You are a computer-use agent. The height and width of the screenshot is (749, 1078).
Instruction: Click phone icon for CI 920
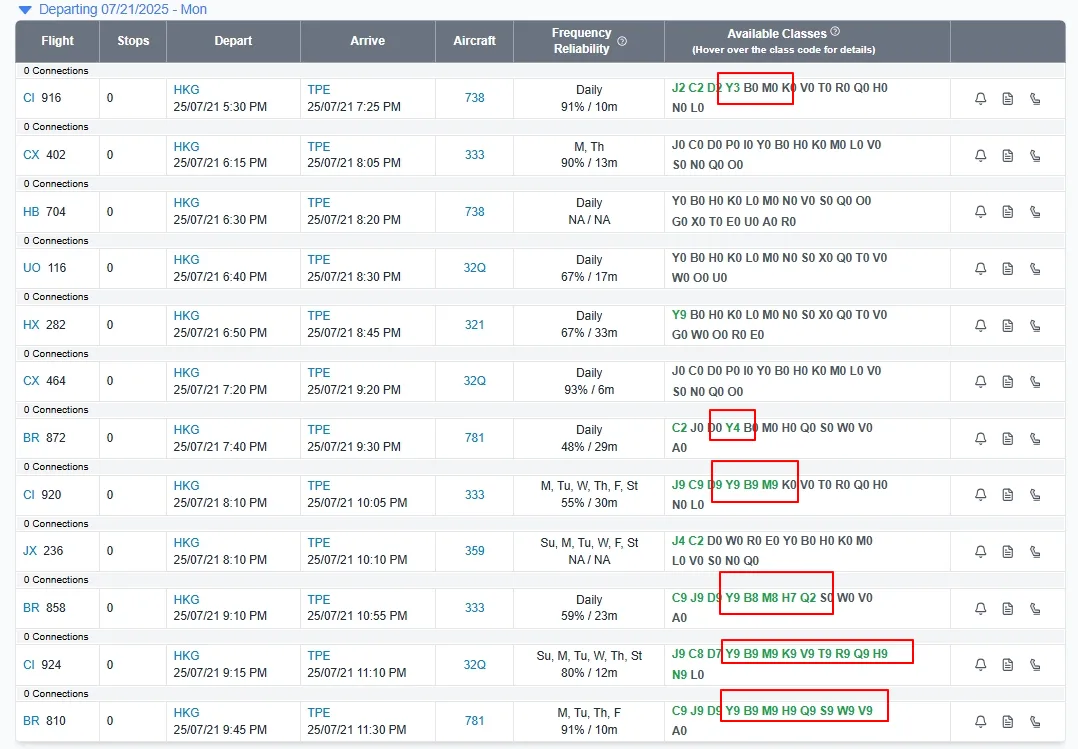coord(1035,495)
